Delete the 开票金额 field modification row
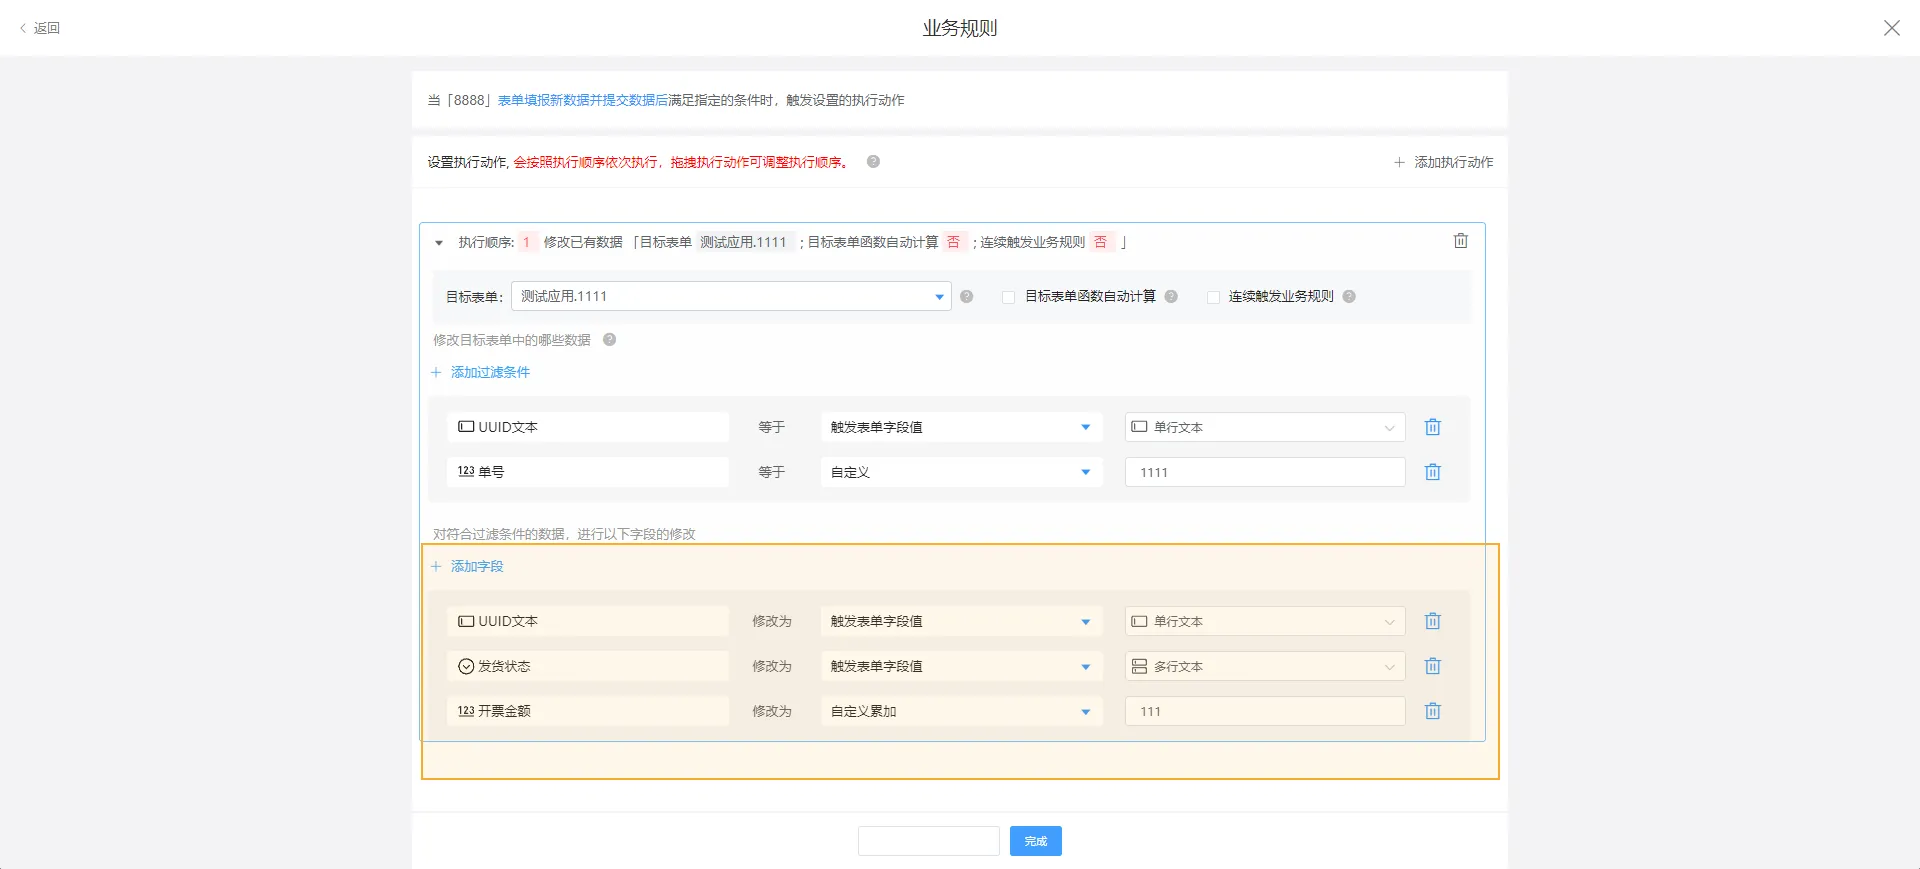 tap(1432, 711)
